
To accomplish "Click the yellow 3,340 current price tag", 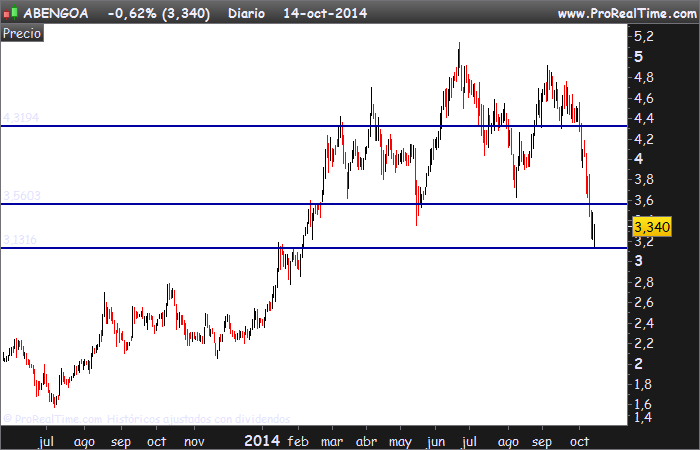I will click(652, 227).
